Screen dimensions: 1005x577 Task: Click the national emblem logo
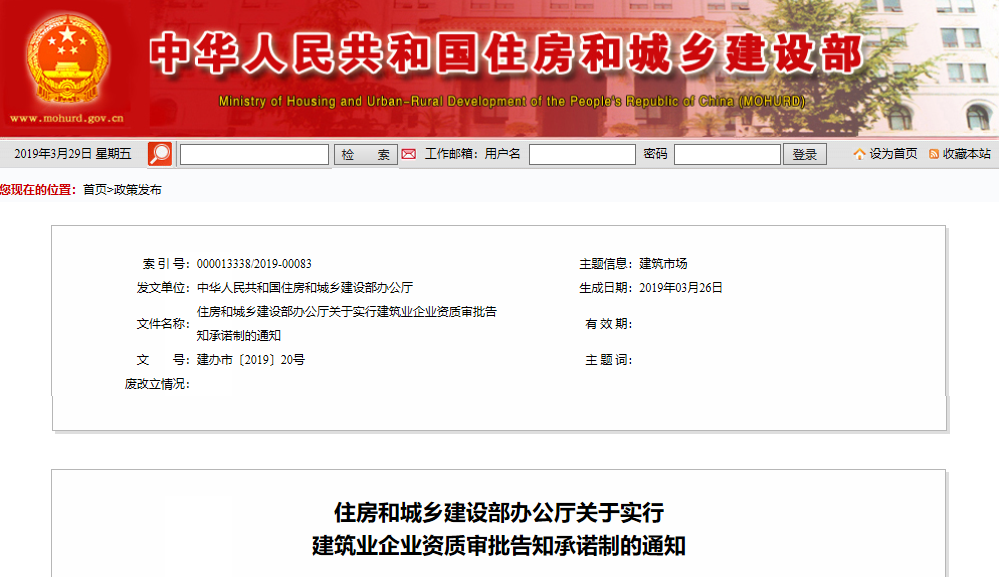(x=66, y=60)
